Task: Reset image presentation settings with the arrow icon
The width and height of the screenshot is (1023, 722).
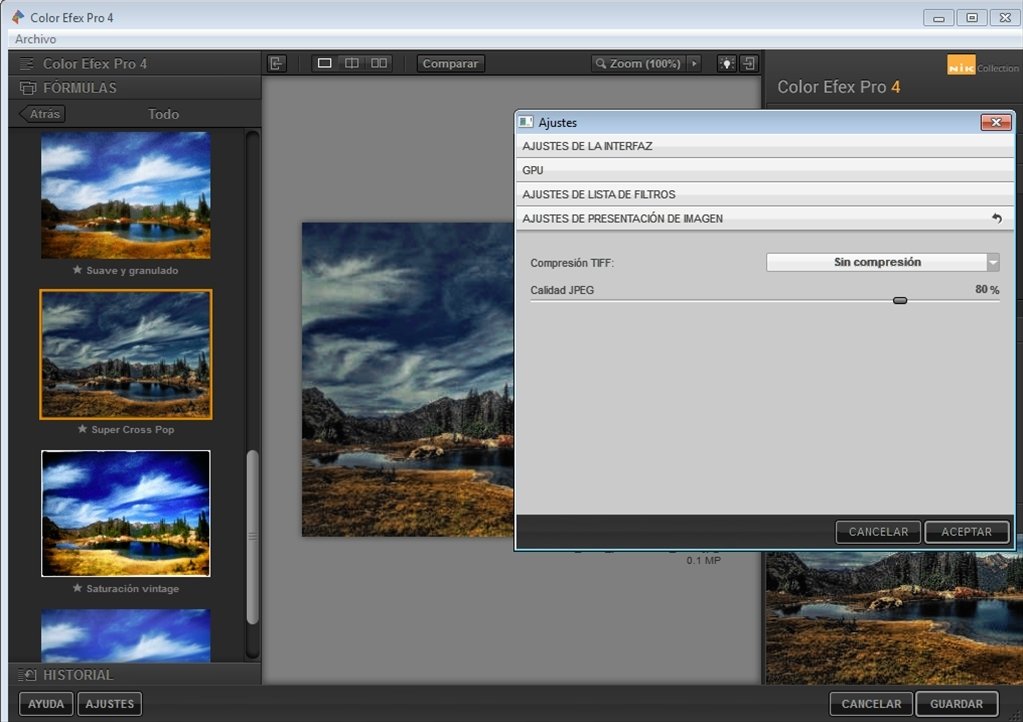Action: pyautogui.click(x=996, y=218)
